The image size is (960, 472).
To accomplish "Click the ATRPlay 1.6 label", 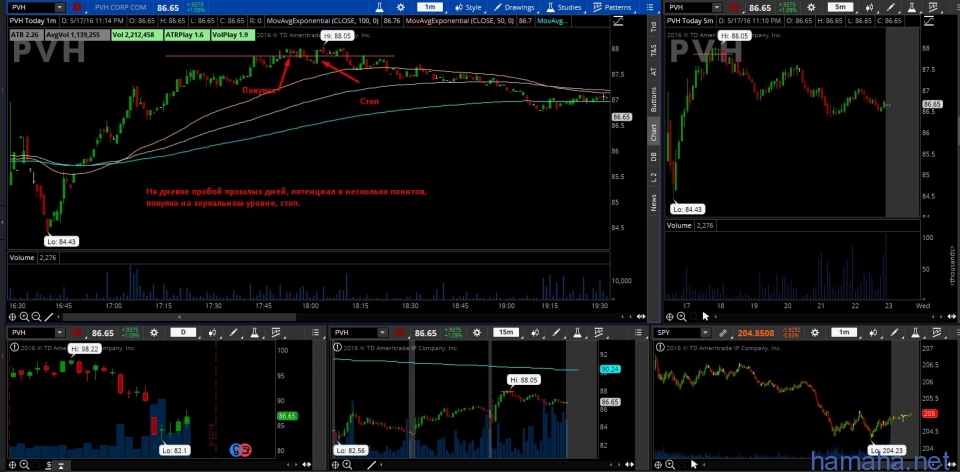I will pos(186,36).
